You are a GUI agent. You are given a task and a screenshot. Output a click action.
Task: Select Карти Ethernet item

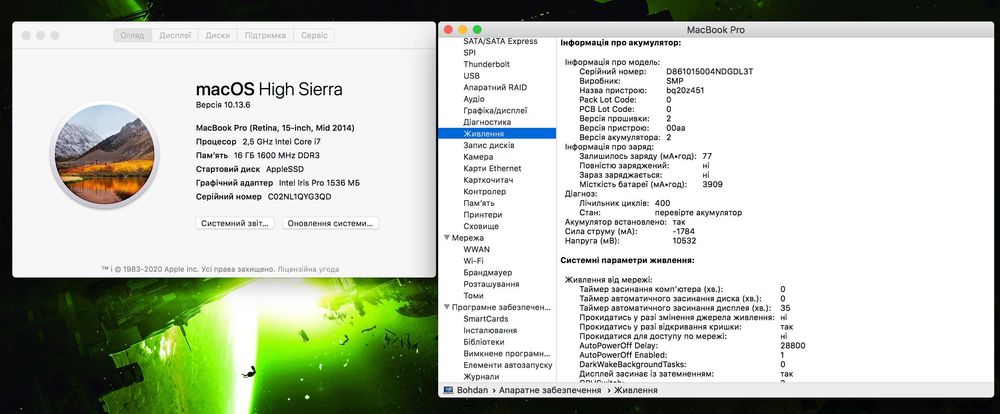click(x=492, y=168)
